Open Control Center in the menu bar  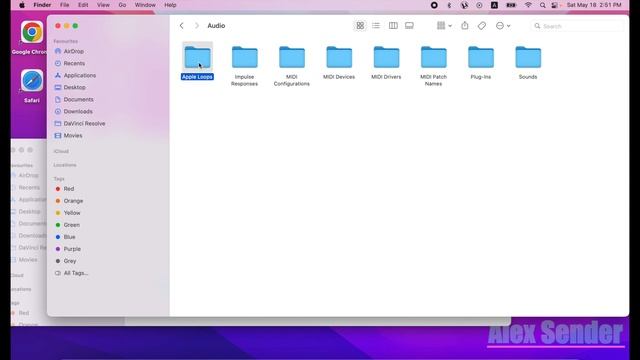[x=555, y=5]
